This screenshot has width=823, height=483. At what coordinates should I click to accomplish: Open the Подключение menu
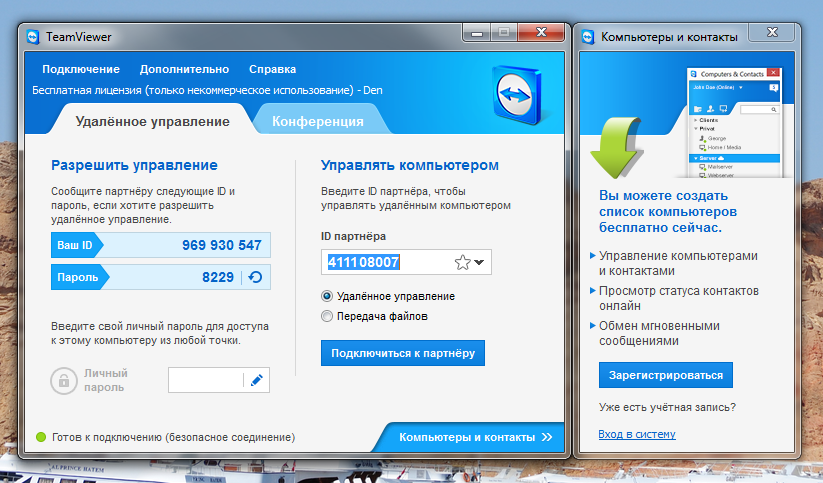click(81, 69)
